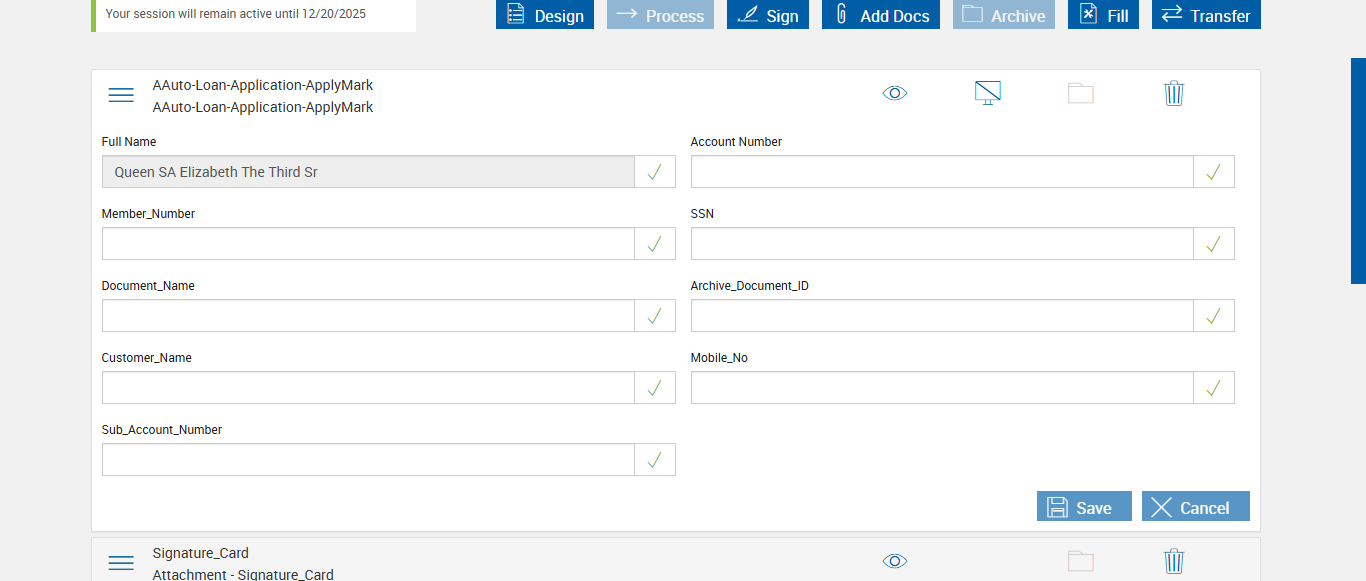
Task: Click the folder icon on Signature_Card row
Action: click(1081, 561)
